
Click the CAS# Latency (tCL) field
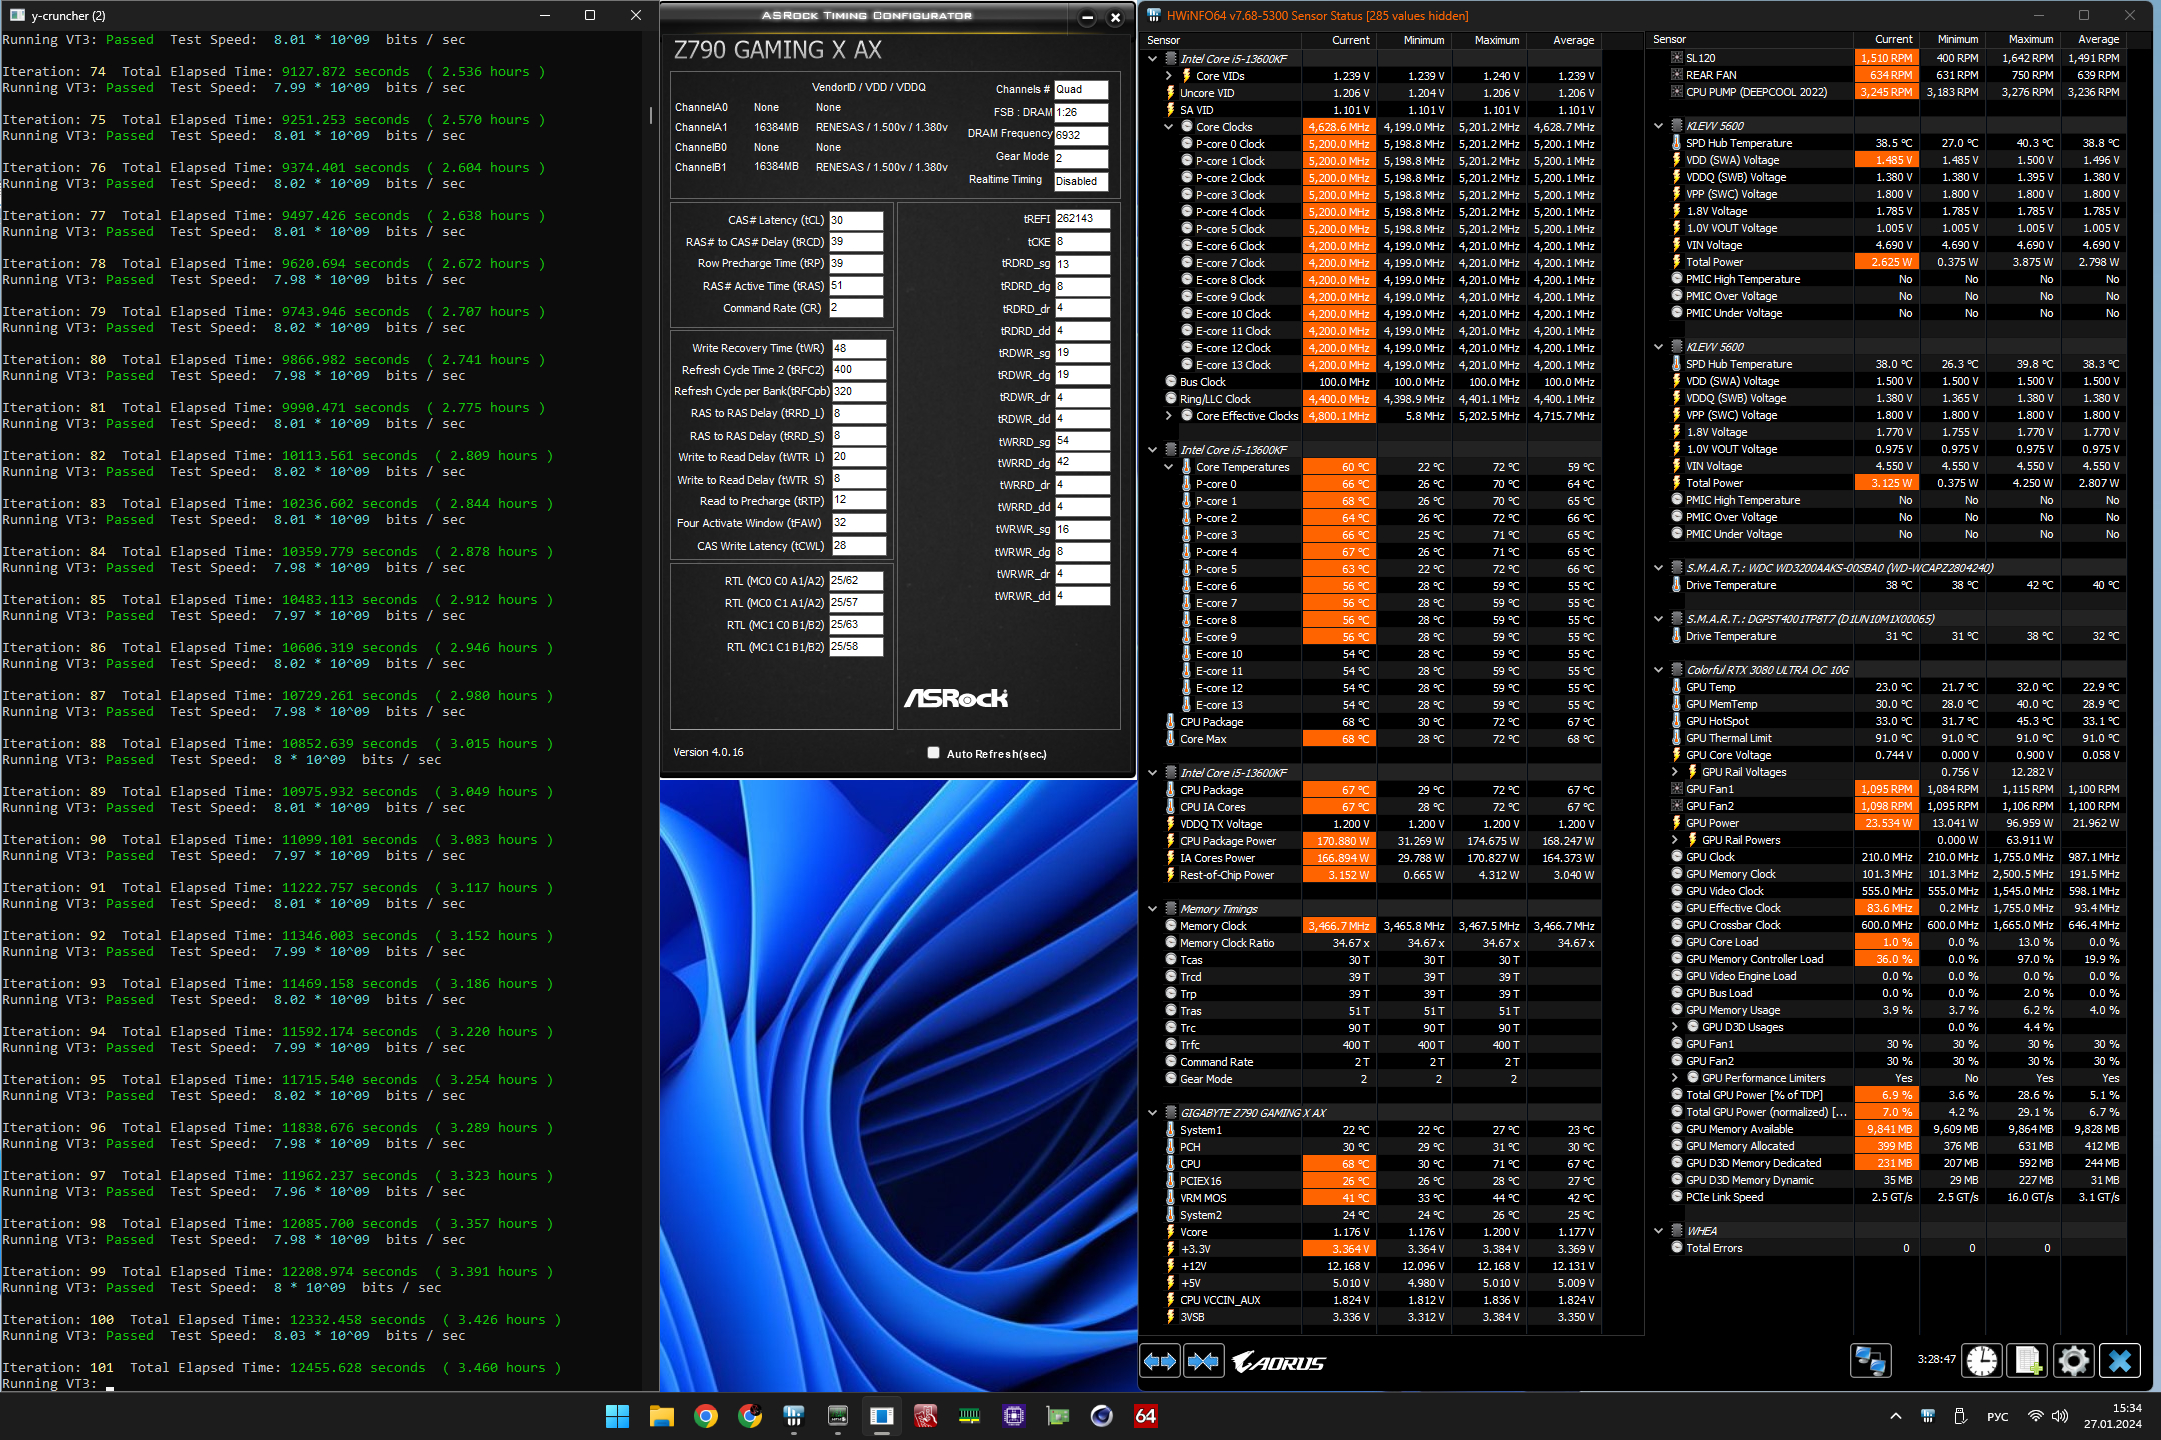[x=855, y=220]
